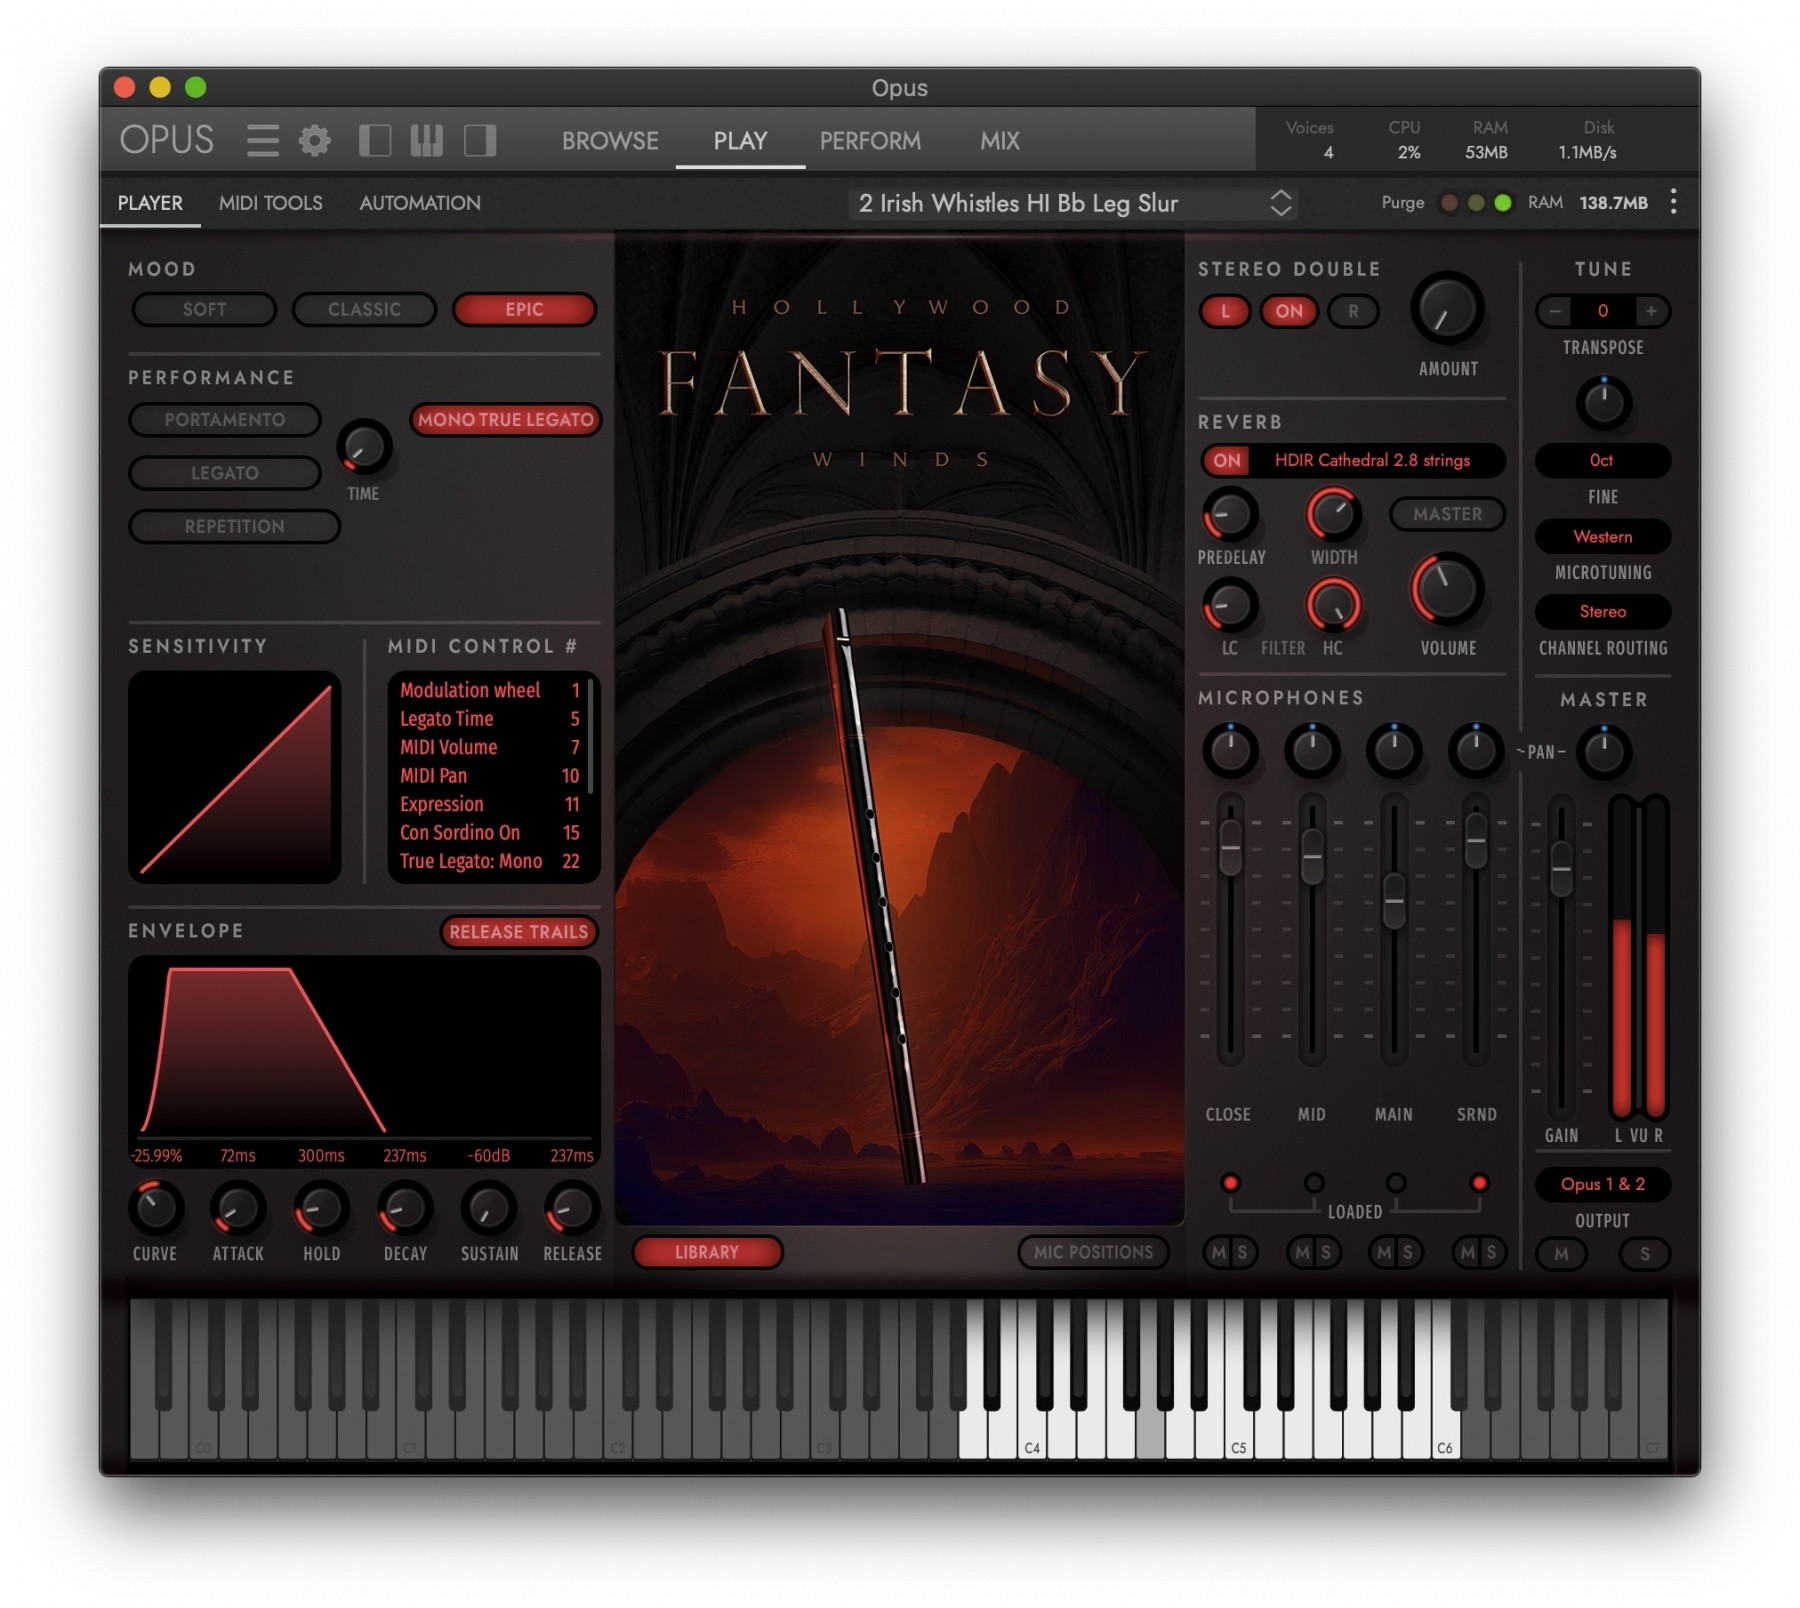Click the Reverb LC filter knob
The height and width of the screenshot is (1608, 1800).
1230,605
